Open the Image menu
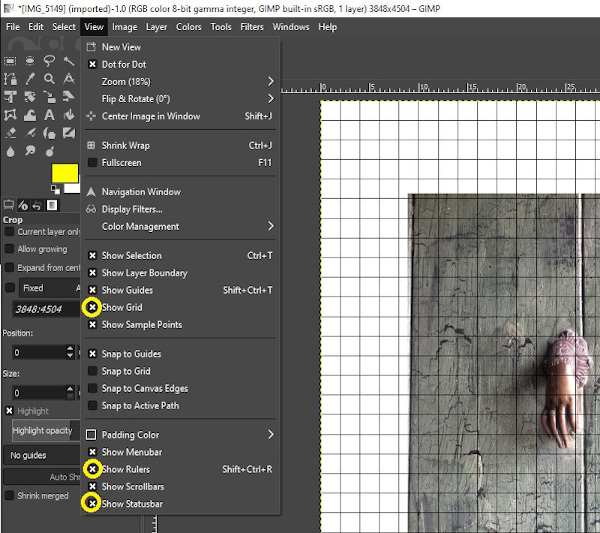 pos(124,27)
